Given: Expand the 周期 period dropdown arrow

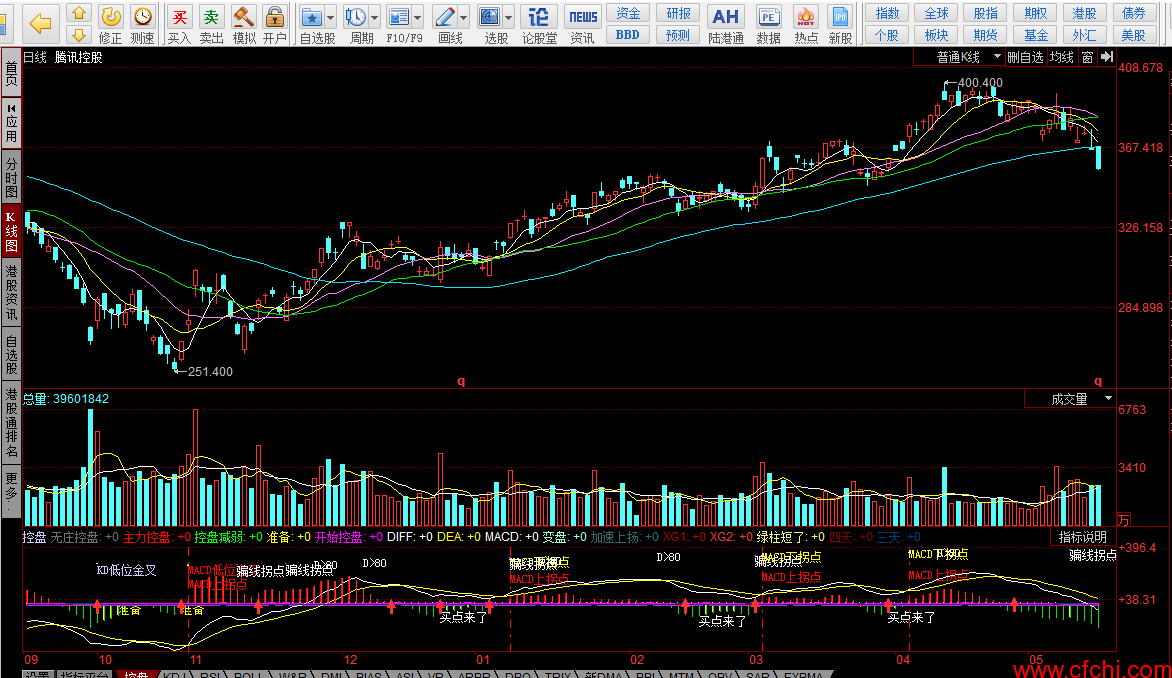Looking at the screenshot, I should click(x=375, y=18).
